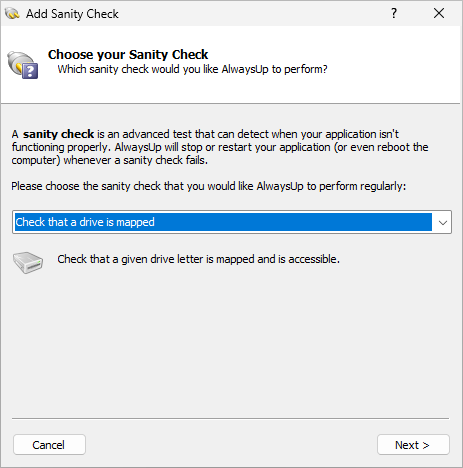Open help with the question mark button

click(394, 13)
